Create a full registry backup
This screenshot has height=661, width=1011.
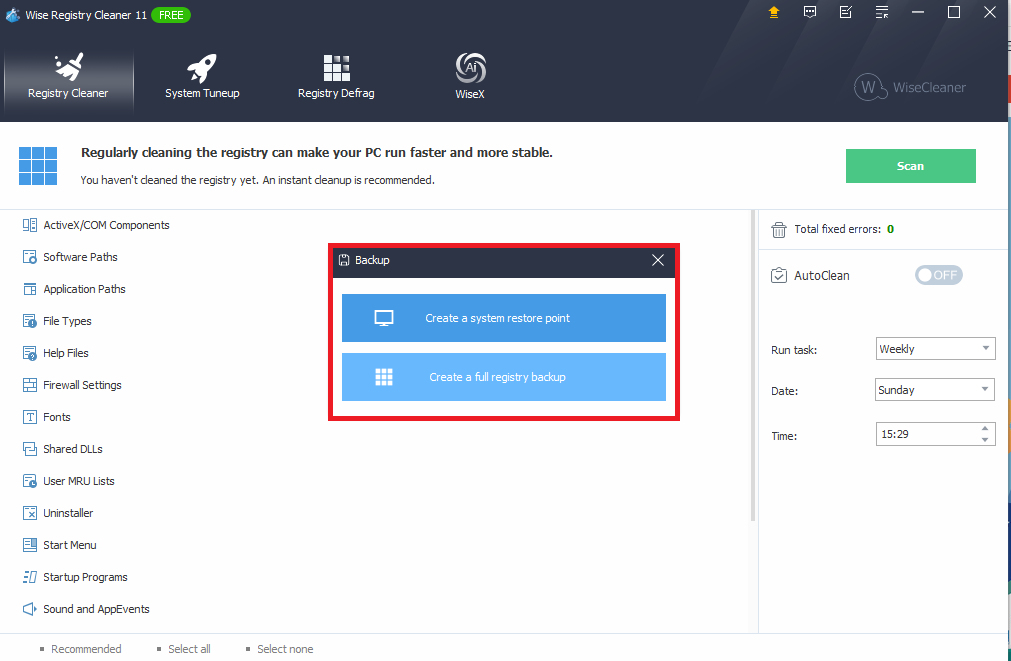(504, 377)
